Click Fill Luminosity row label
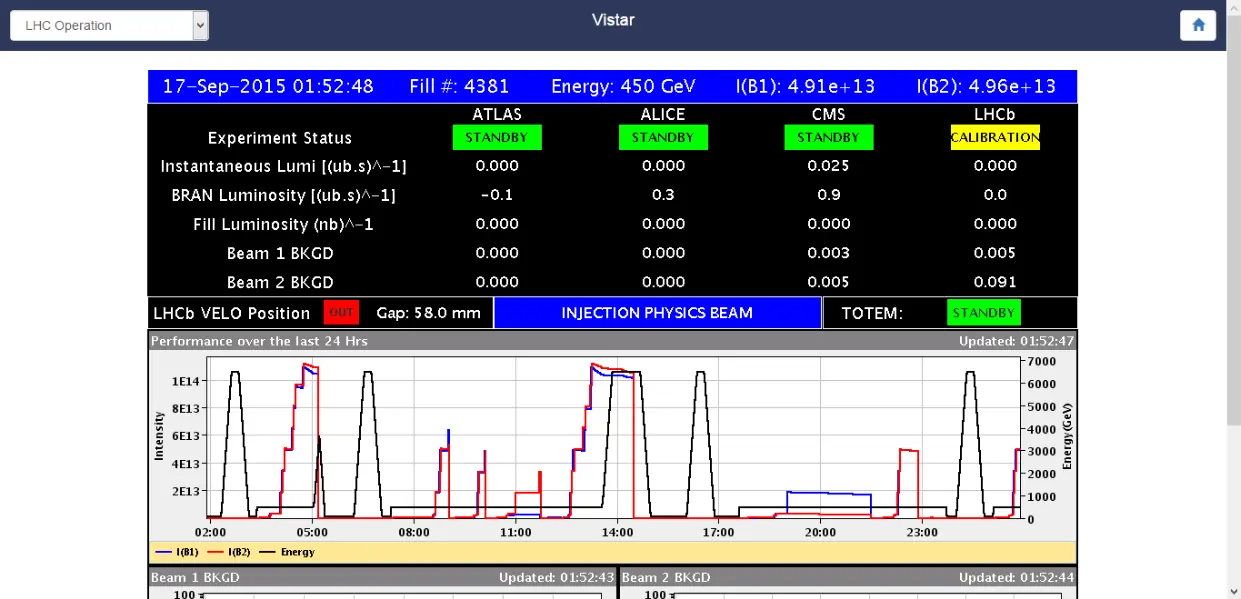Screen dimensions: 1241x599 pyautogui.click(x=284, y=225)
